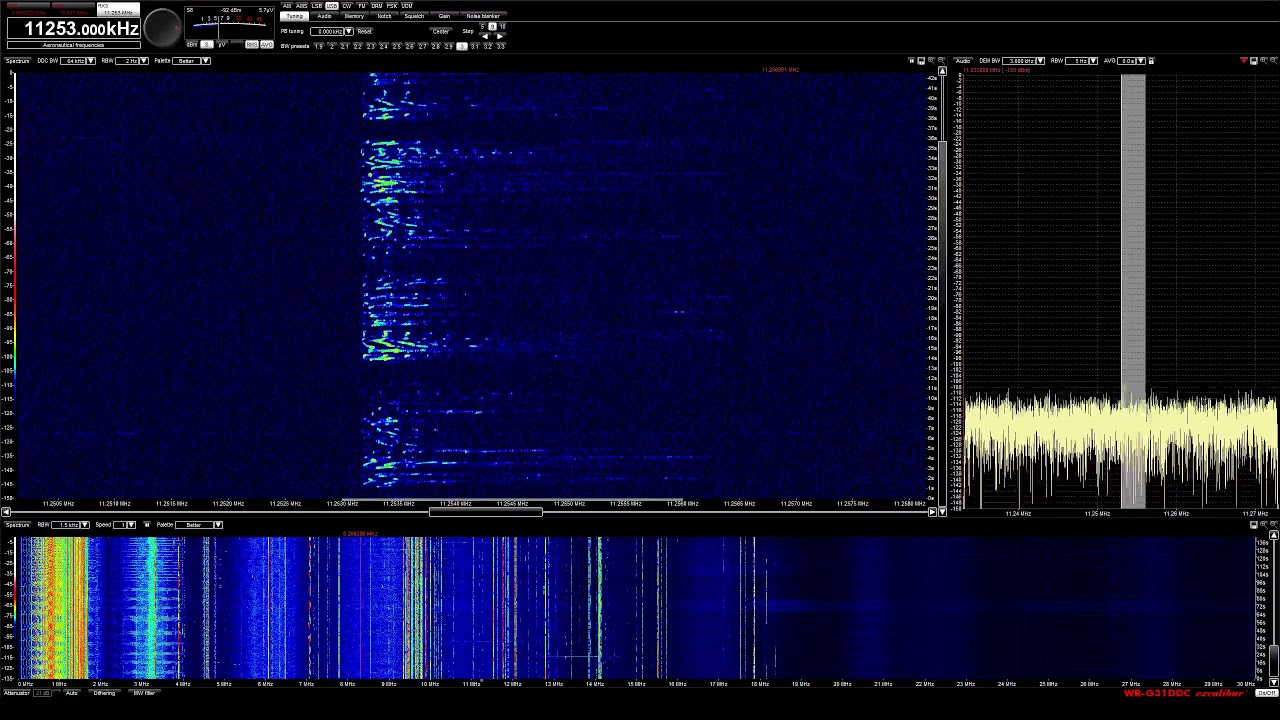Open the Gain tab
This screenshot has height=720, width=1280.
point(444,16)
